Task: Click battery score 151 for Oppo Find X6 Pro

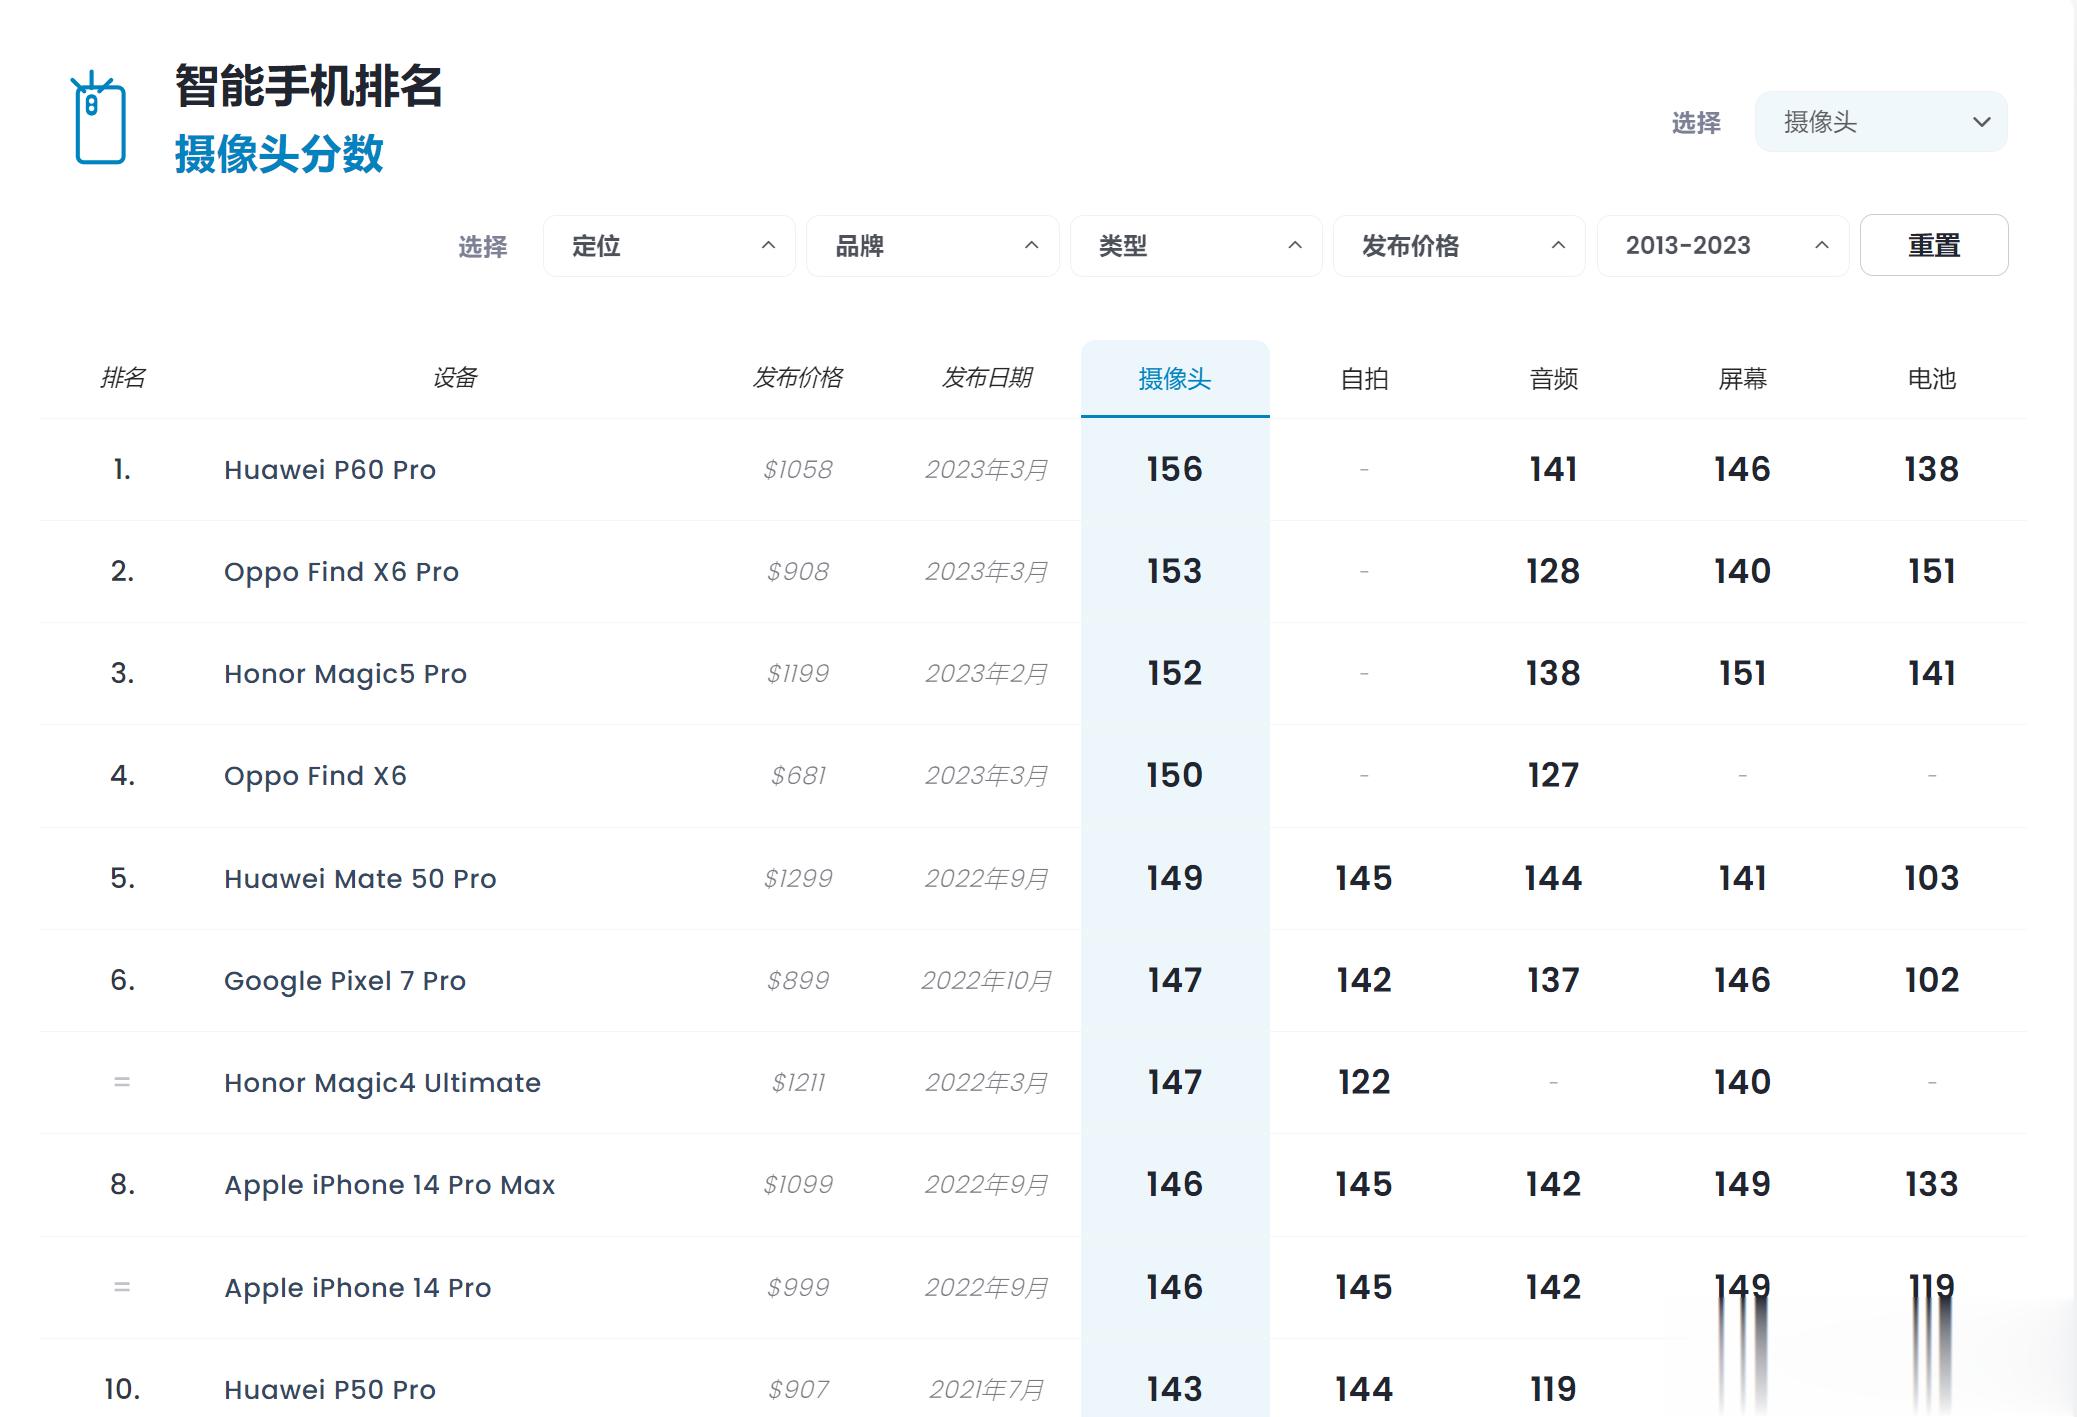Action: tap(1931, 572)
